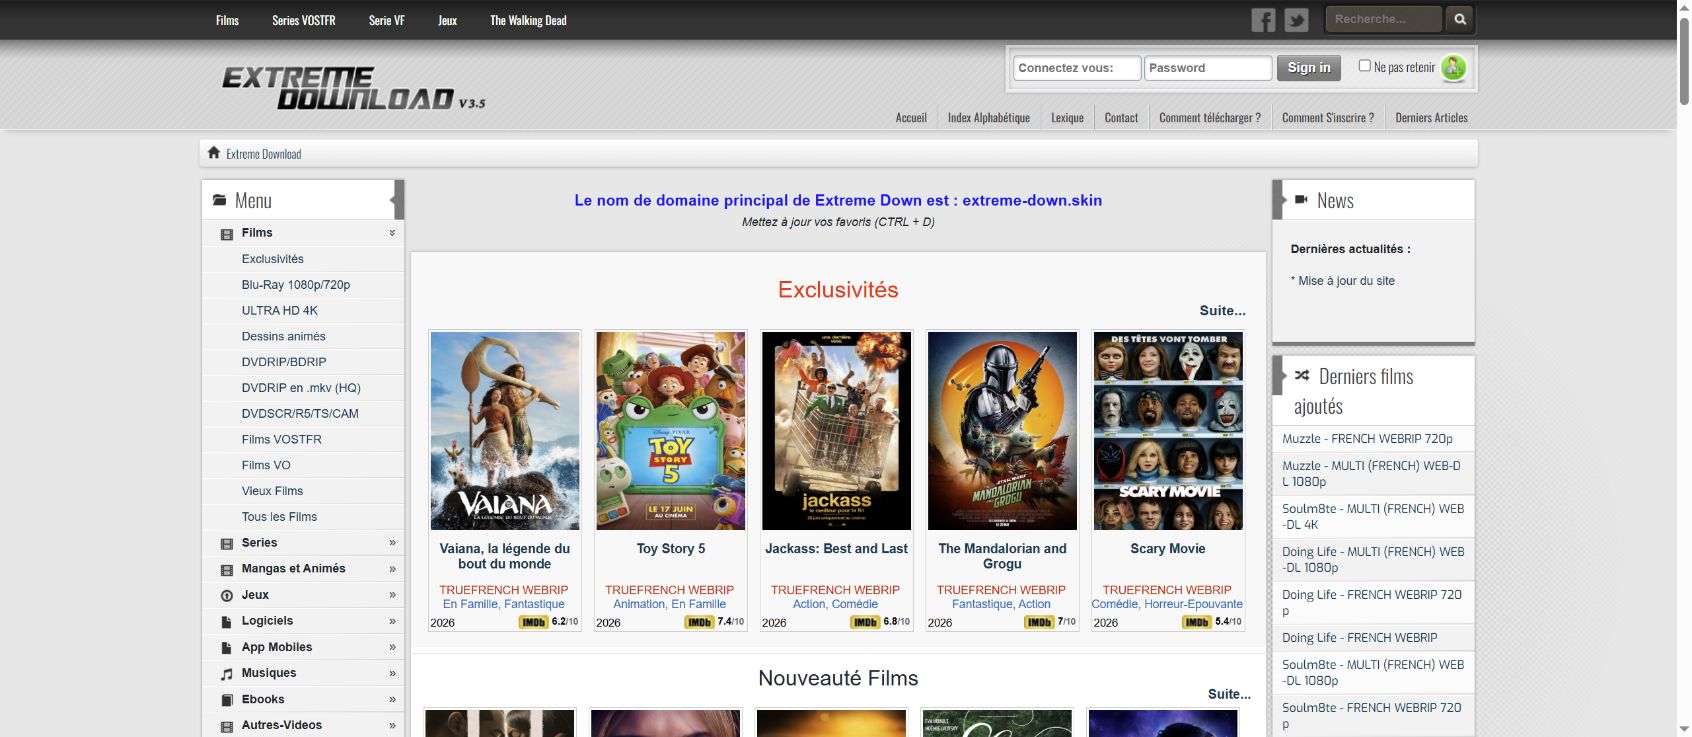This screenshot has width=1692, height=737.
Task: Expand the Series menu arrow
Action: point(392,543)
